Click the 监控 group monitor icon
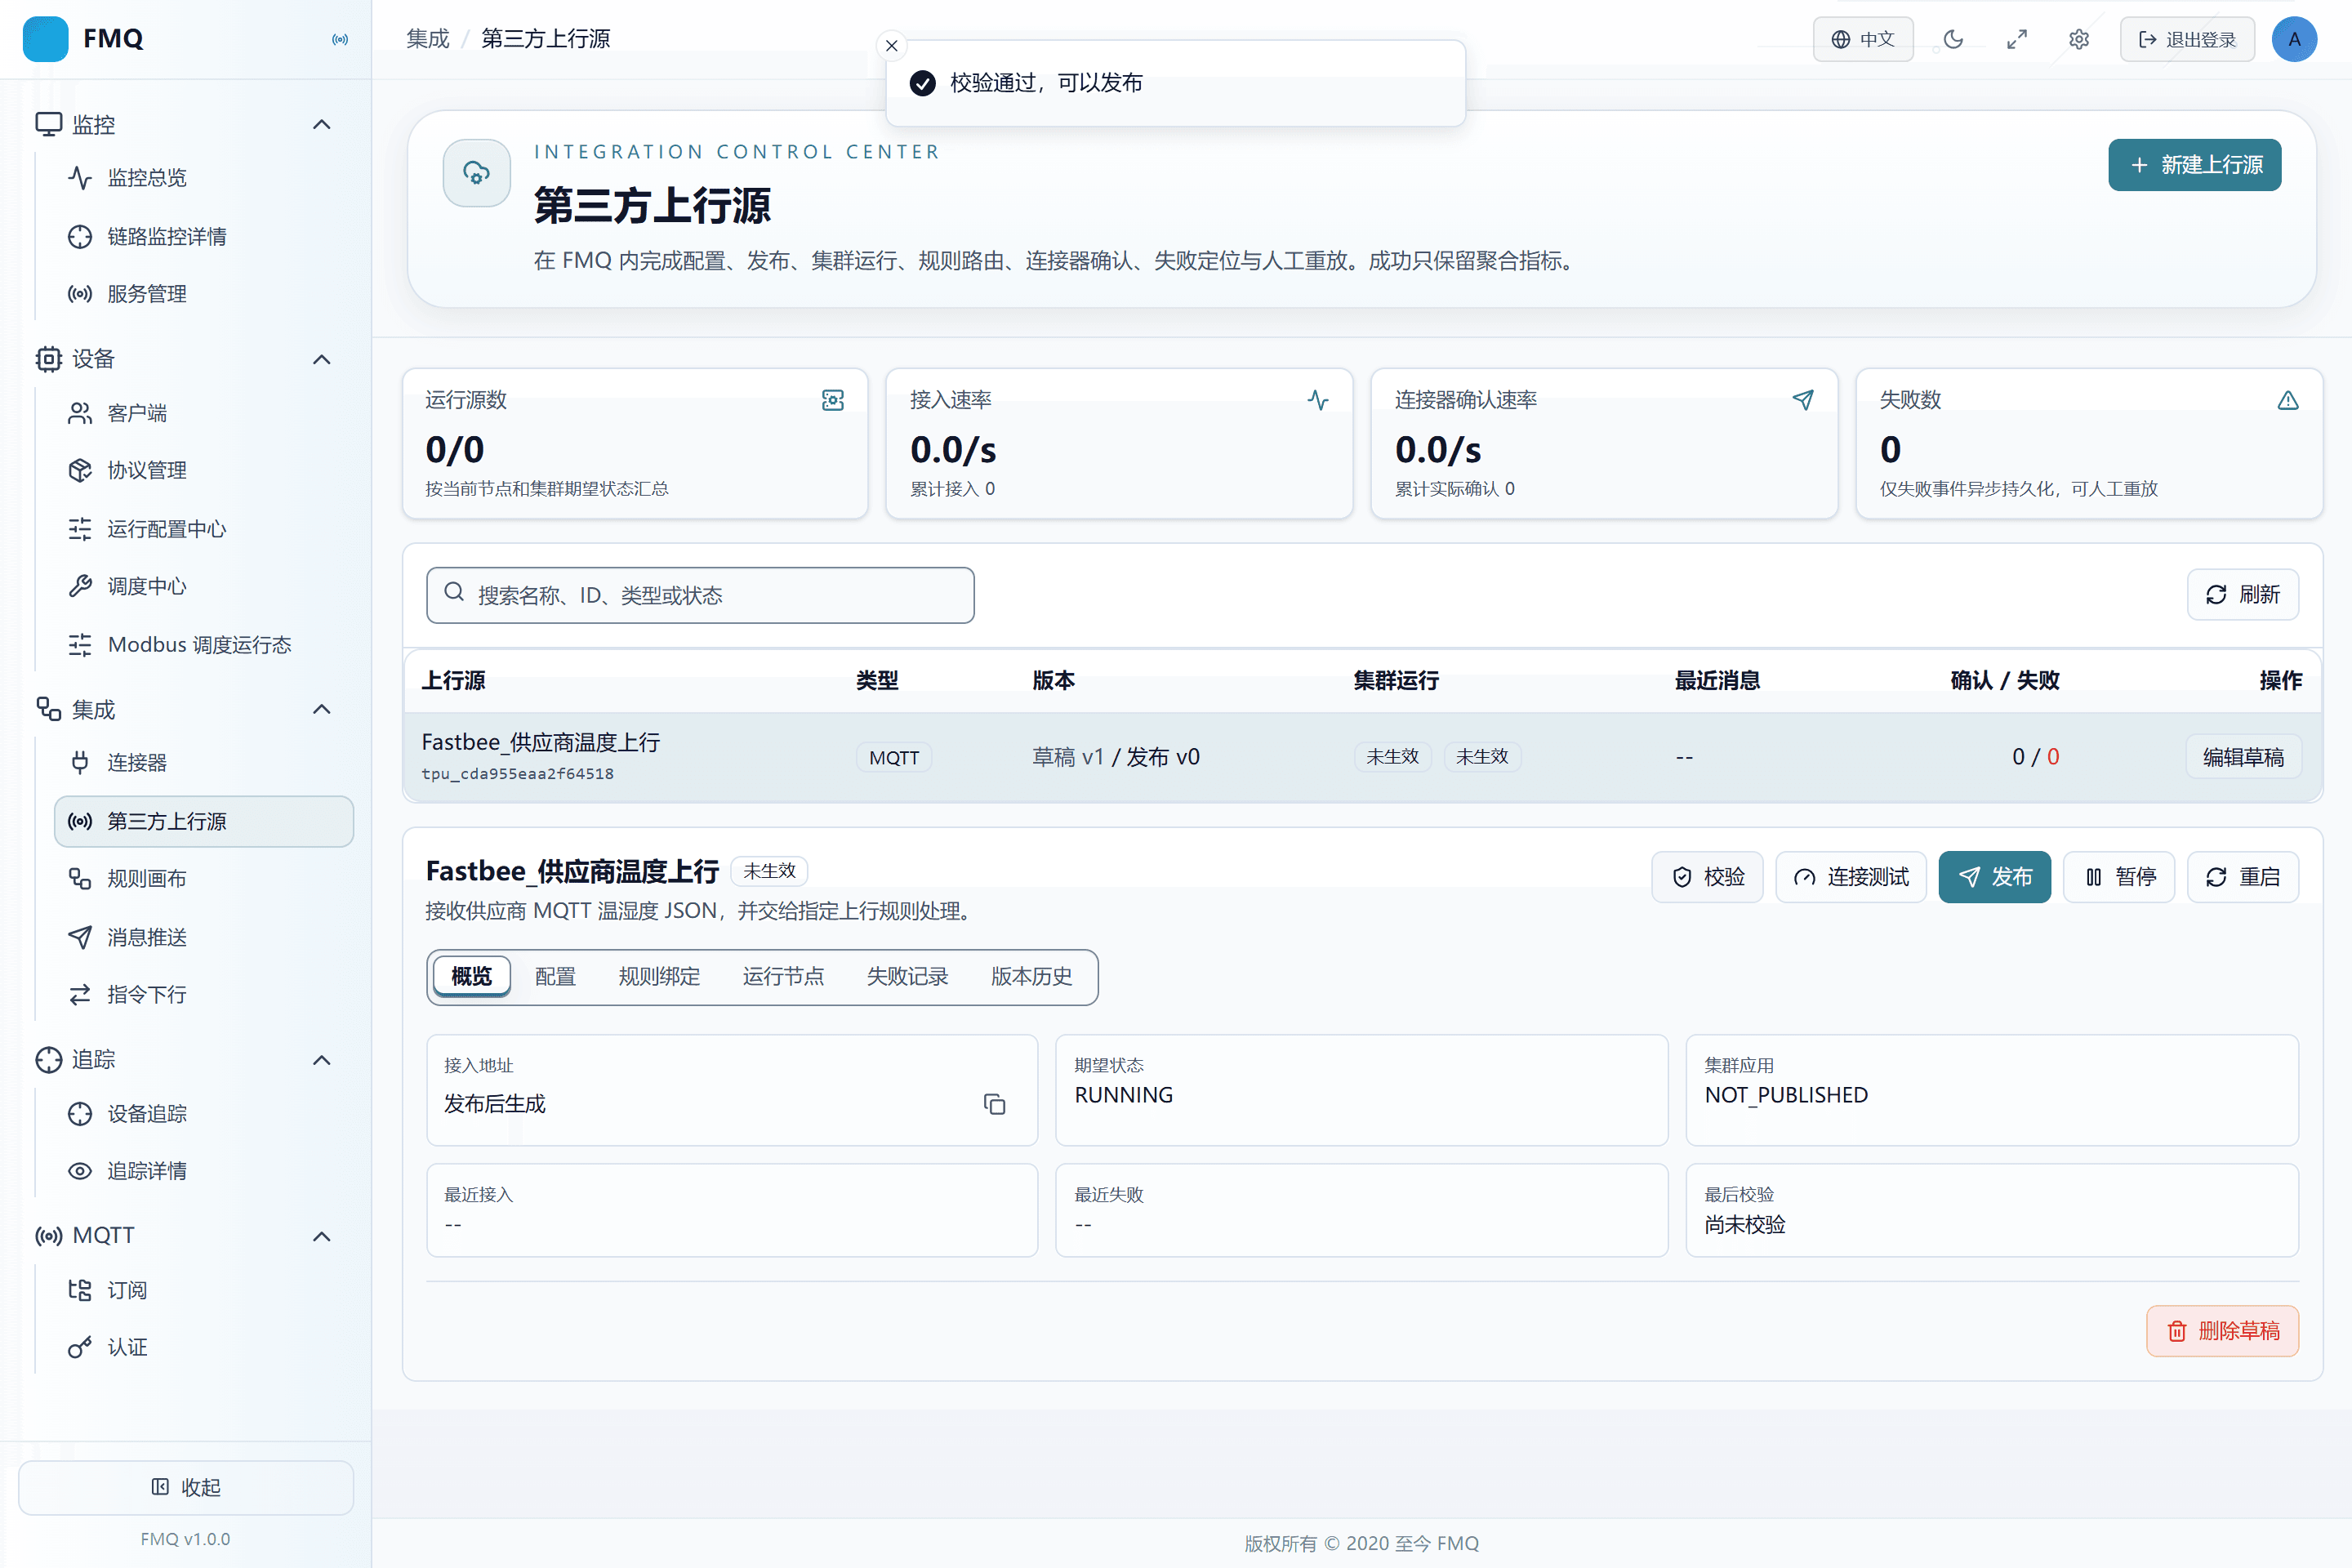Screen dimensions: 2352x1568 tap(48, 125)
